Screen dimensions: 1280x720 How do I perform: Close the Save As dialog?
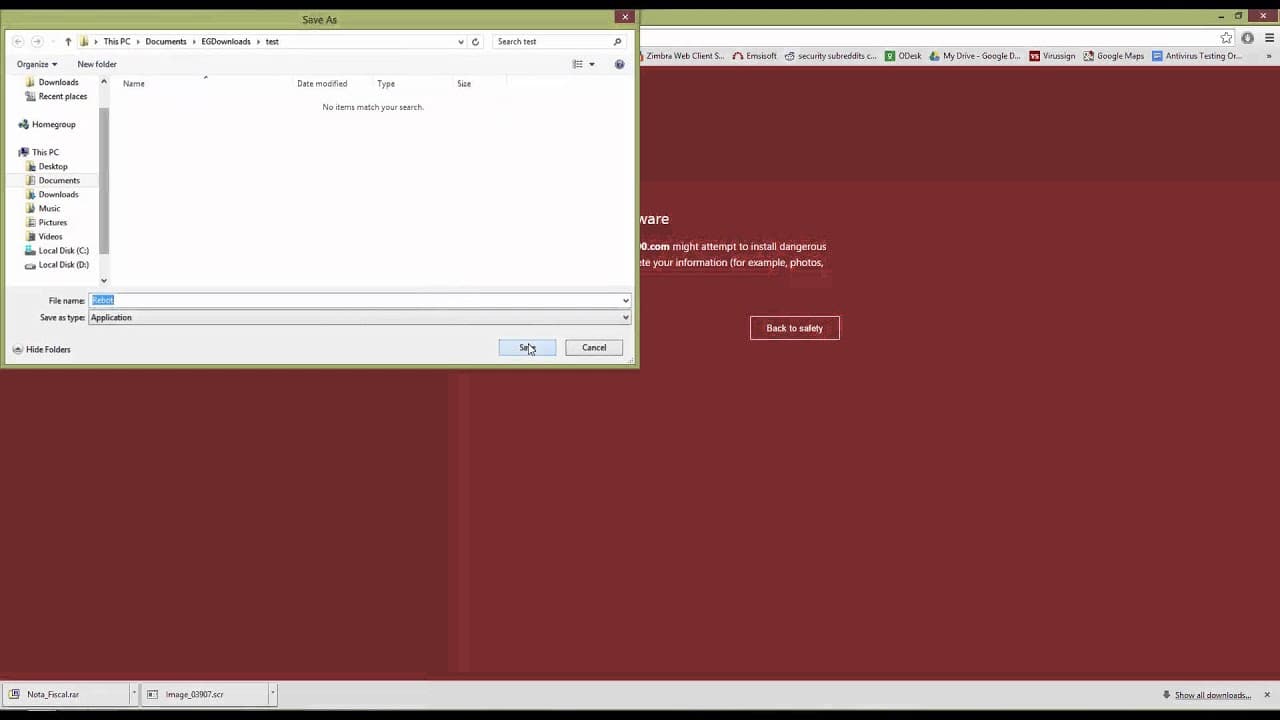coord(625,17)
